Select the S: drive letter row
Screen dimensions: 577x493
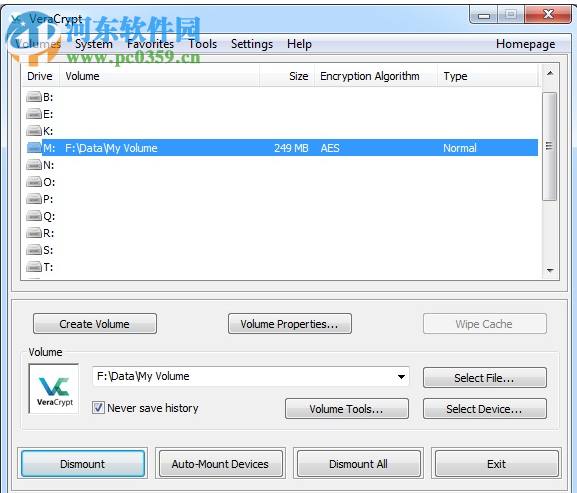(282, 250)
